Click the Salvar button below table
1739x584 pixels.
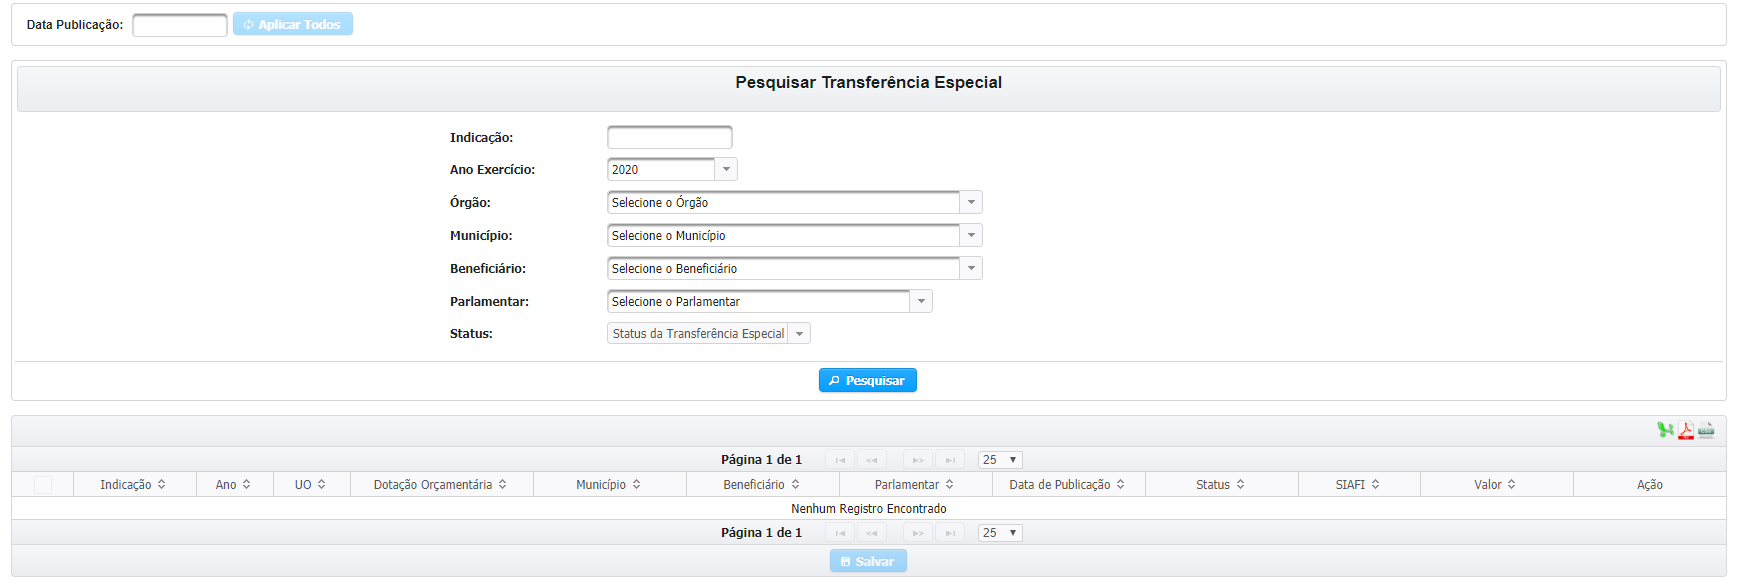(x=868, y=561)
